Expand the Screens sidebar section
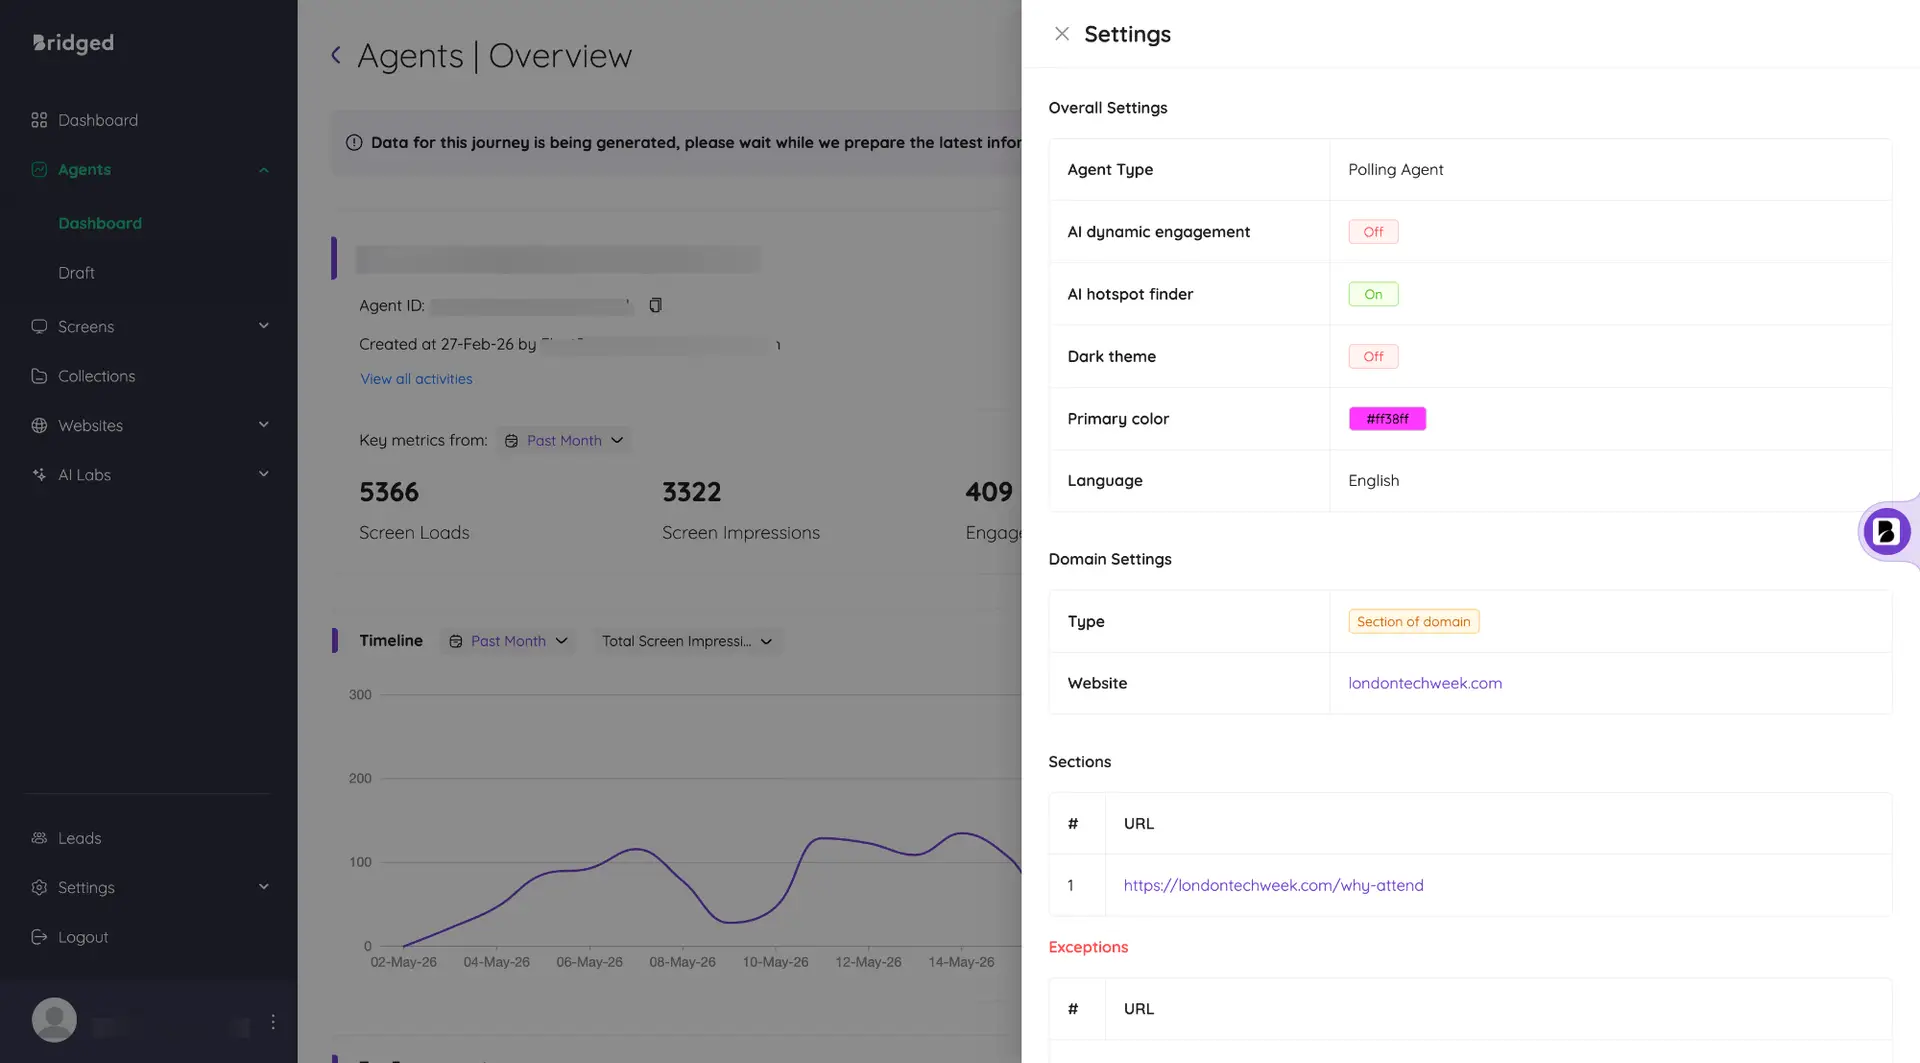 (x=264, y=326)
